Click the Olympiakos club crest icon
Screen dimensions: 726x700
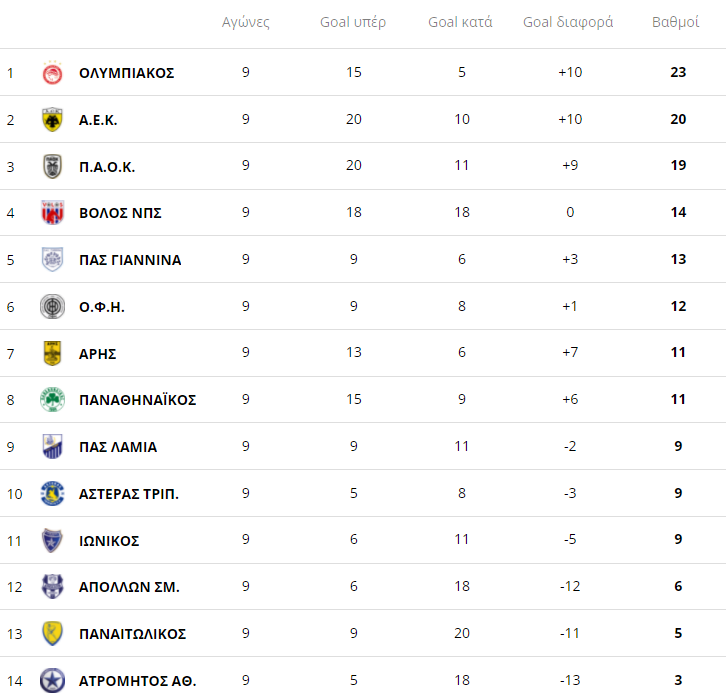point(52,73)
